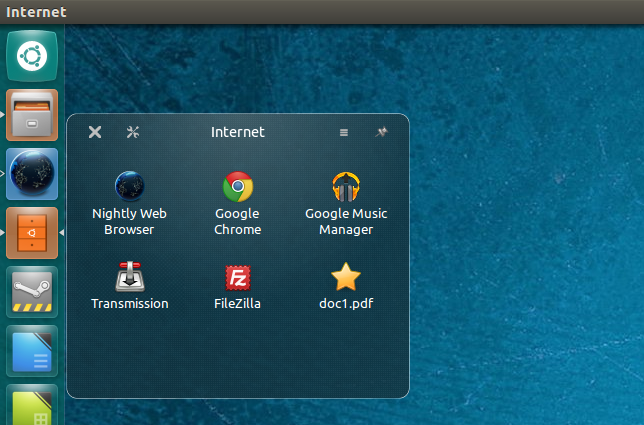Launch Nightly globe icon in the launcher
The height and width of the screenshot is (425, 644).
[32, 174]
